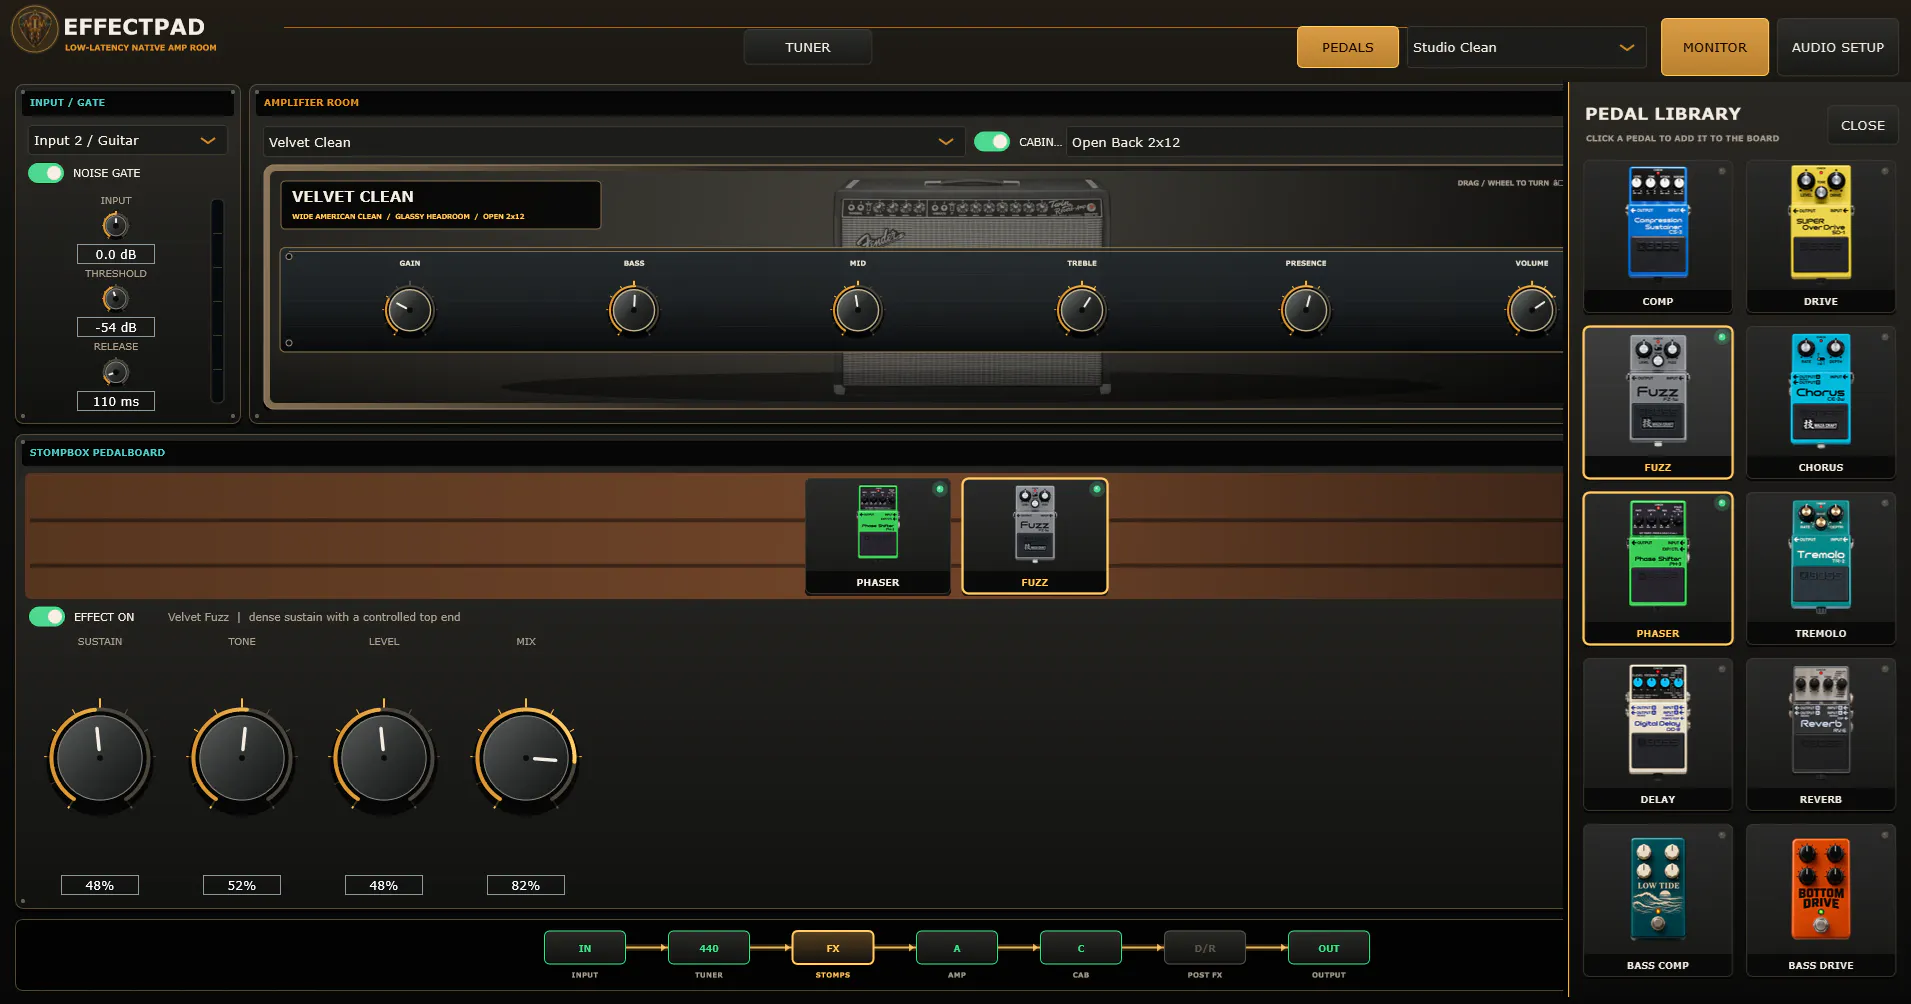Viewport: 1911px width, 1004px height.
Task: Add the BASS DRIVE pedal to the board
Action: coord(1820,900)
